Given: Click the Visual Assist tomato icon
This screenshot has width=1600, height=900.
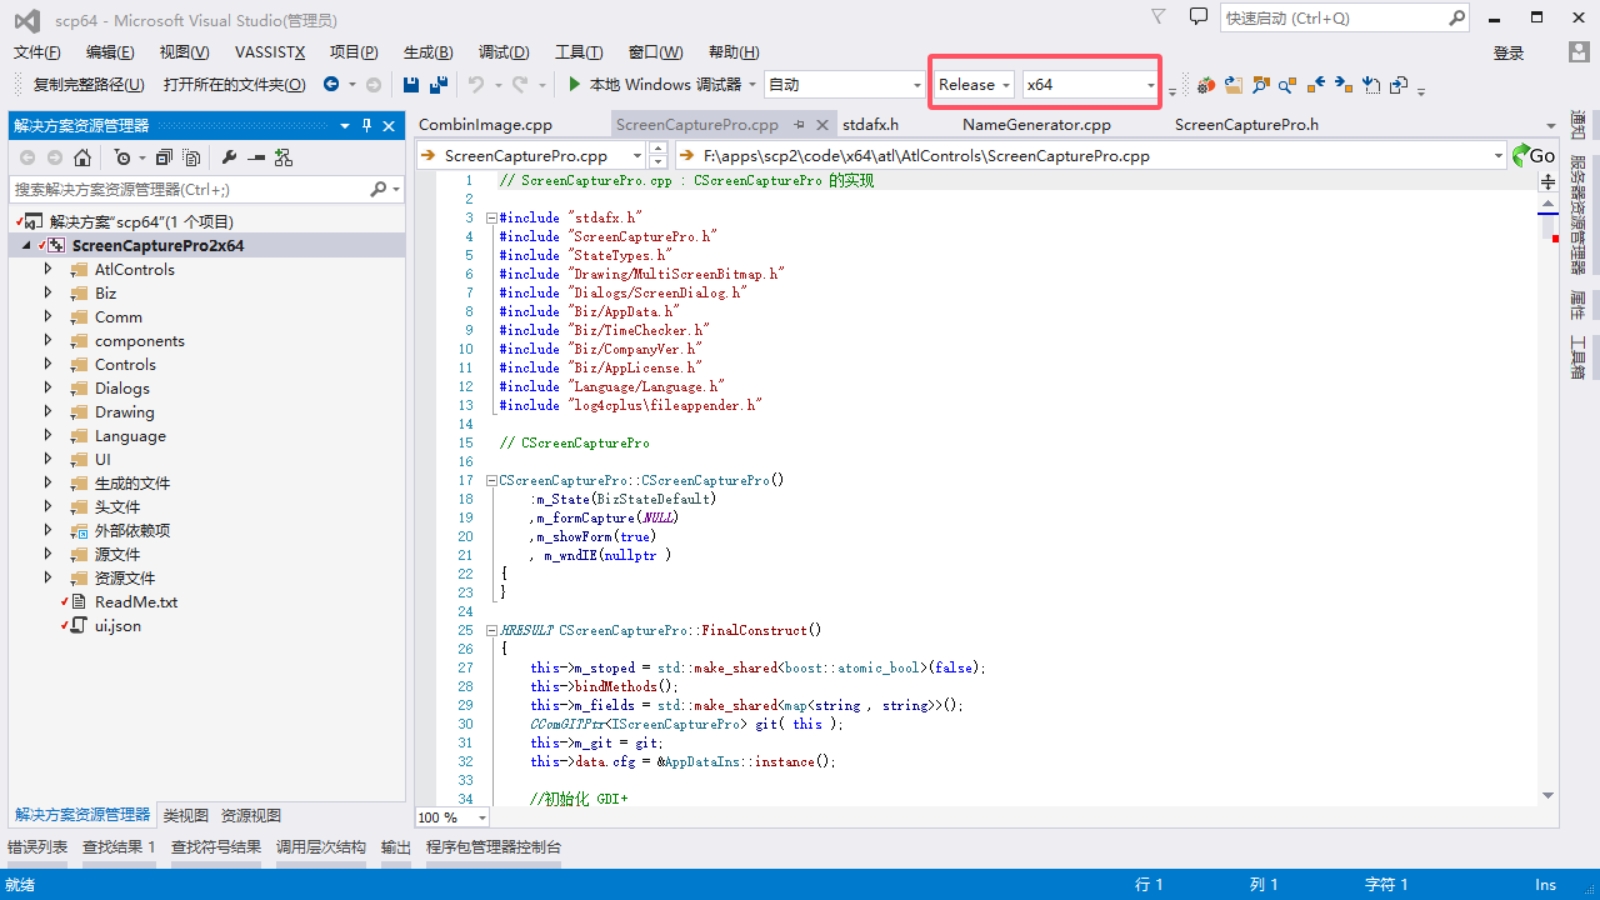Looking at the screenshot, I should click(x=1206, y=85).
